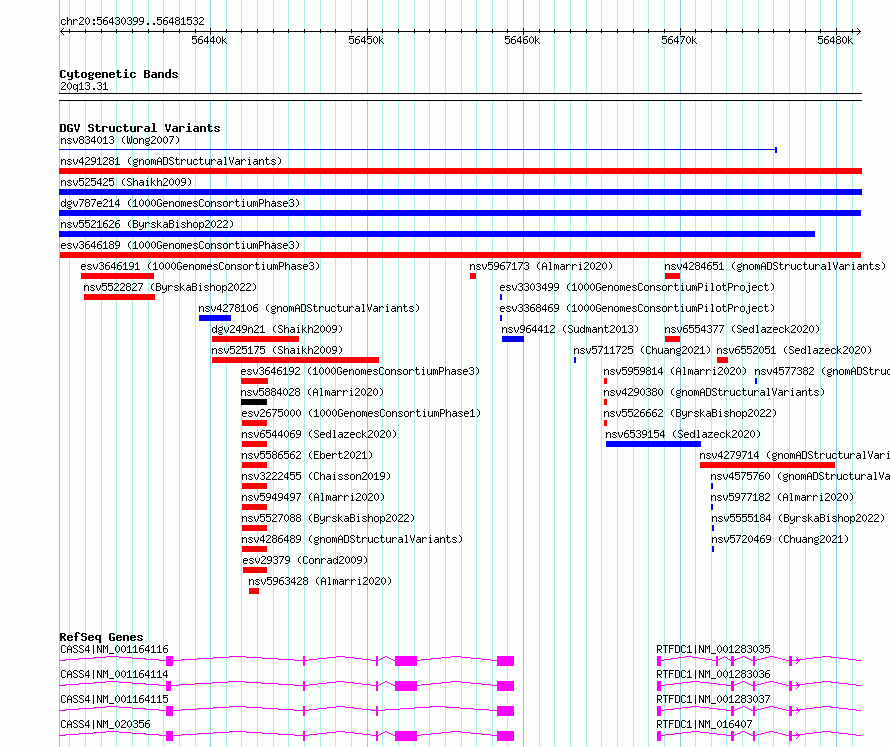Select the blue nsv525425 Shaikh2009 variant bar

coord(460,192)
